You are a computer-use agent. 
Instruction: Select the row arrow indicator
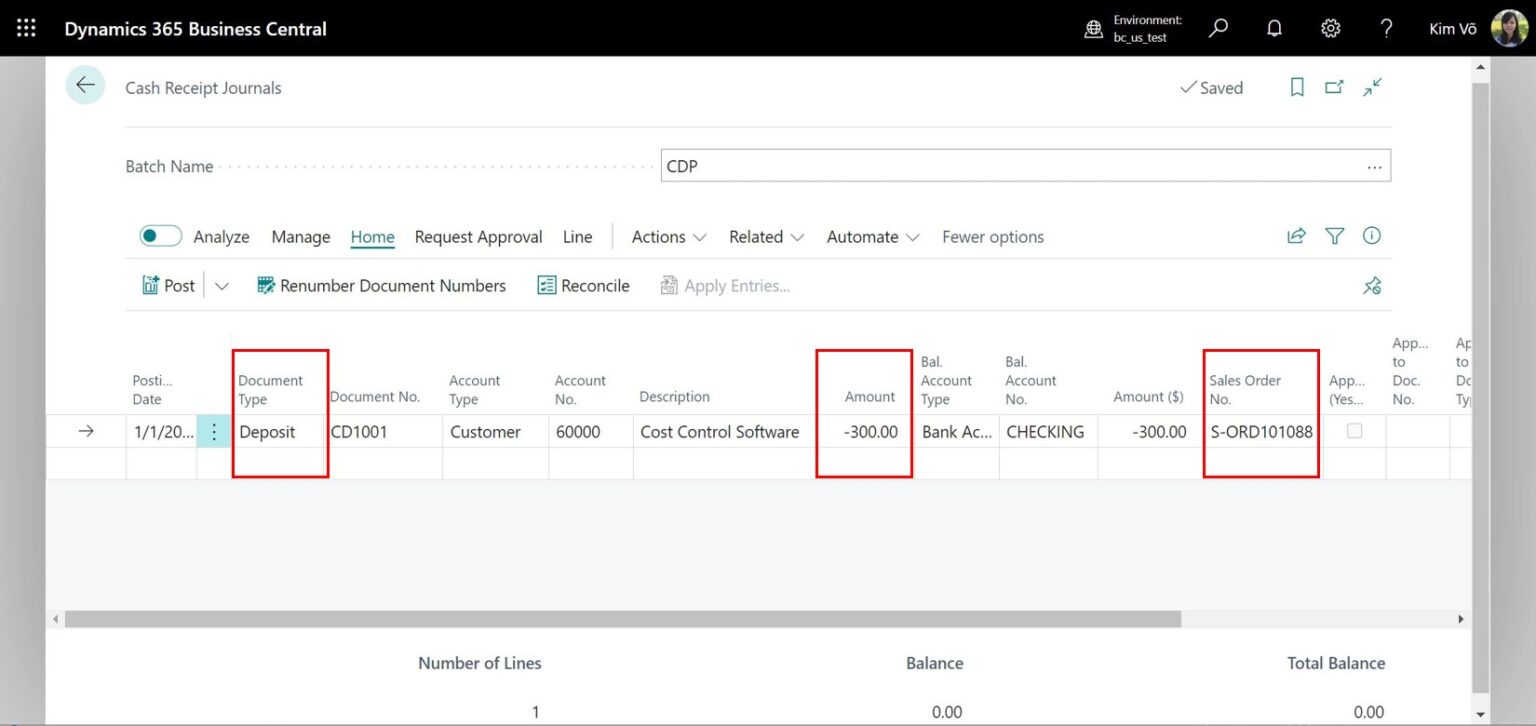tap(86, 431)
